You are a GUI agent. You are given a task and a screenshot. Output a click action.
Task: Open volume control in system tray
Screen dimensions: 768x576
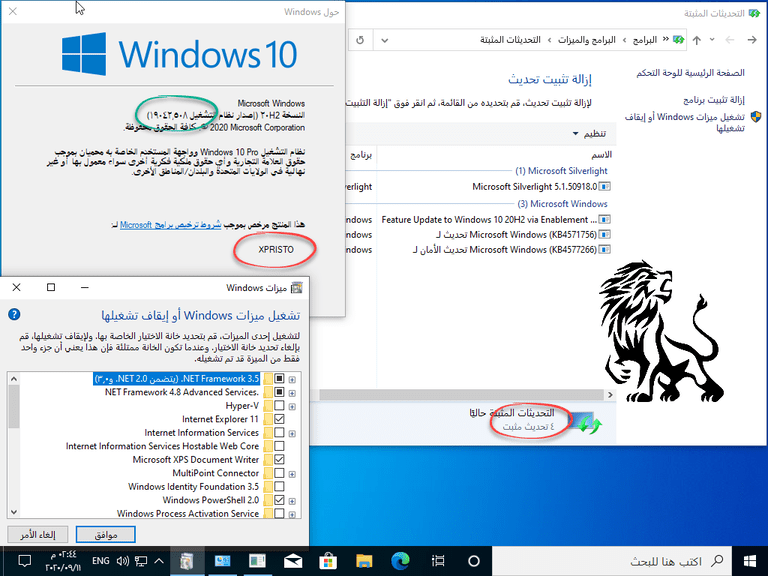(x=122, y=561)
